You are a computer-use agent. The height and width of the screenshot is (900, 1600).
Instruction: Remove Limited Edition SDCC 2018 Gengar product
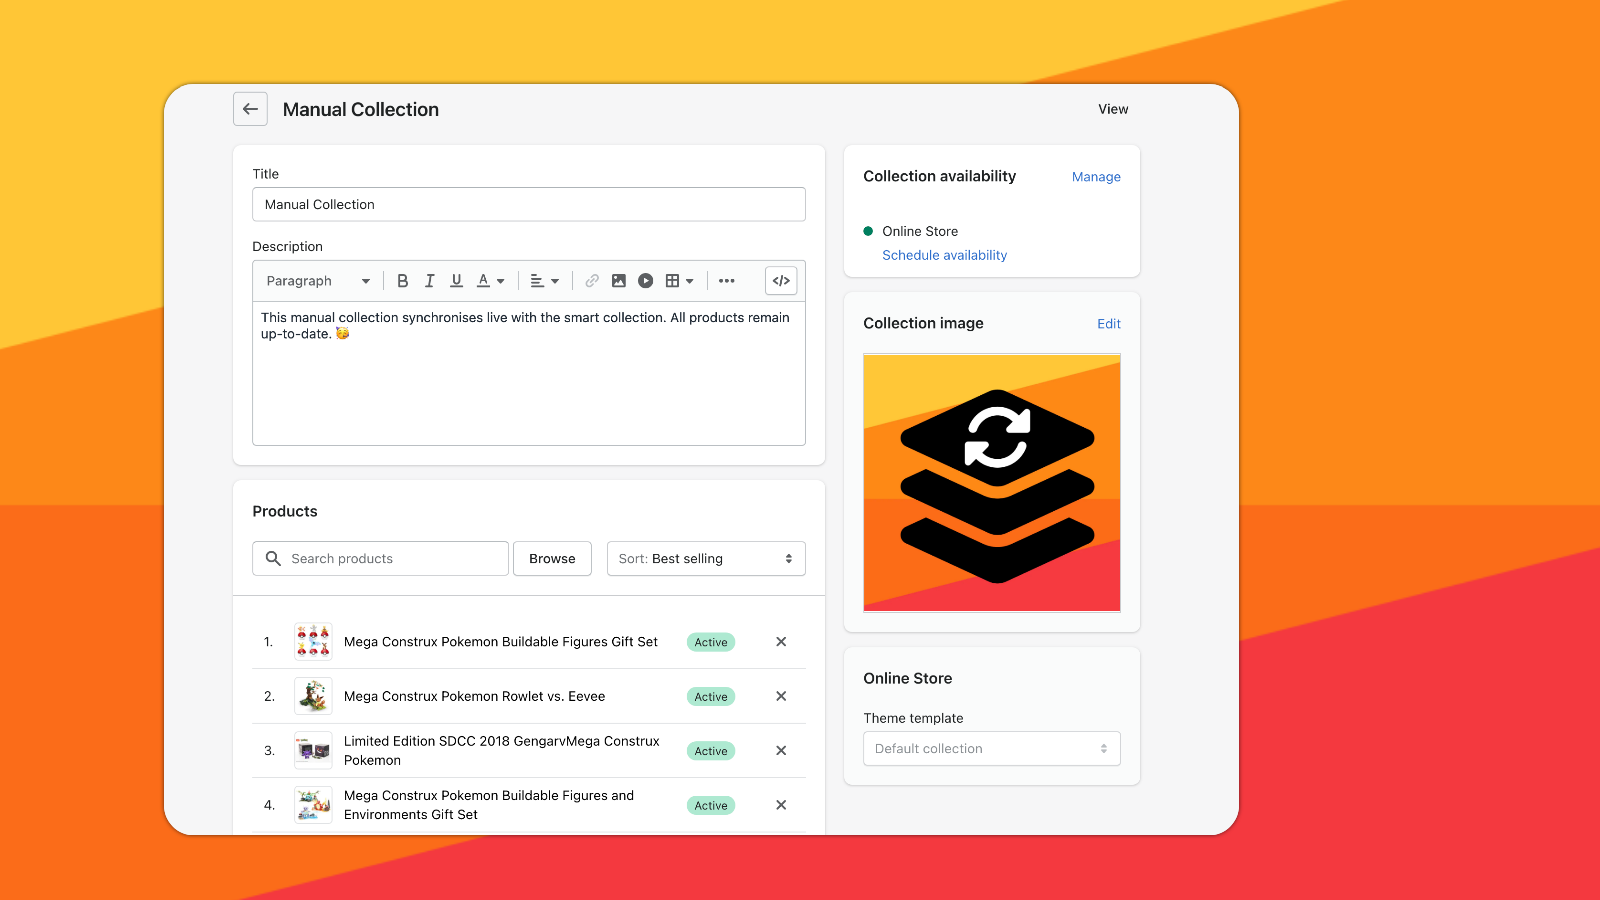point(781,751)
